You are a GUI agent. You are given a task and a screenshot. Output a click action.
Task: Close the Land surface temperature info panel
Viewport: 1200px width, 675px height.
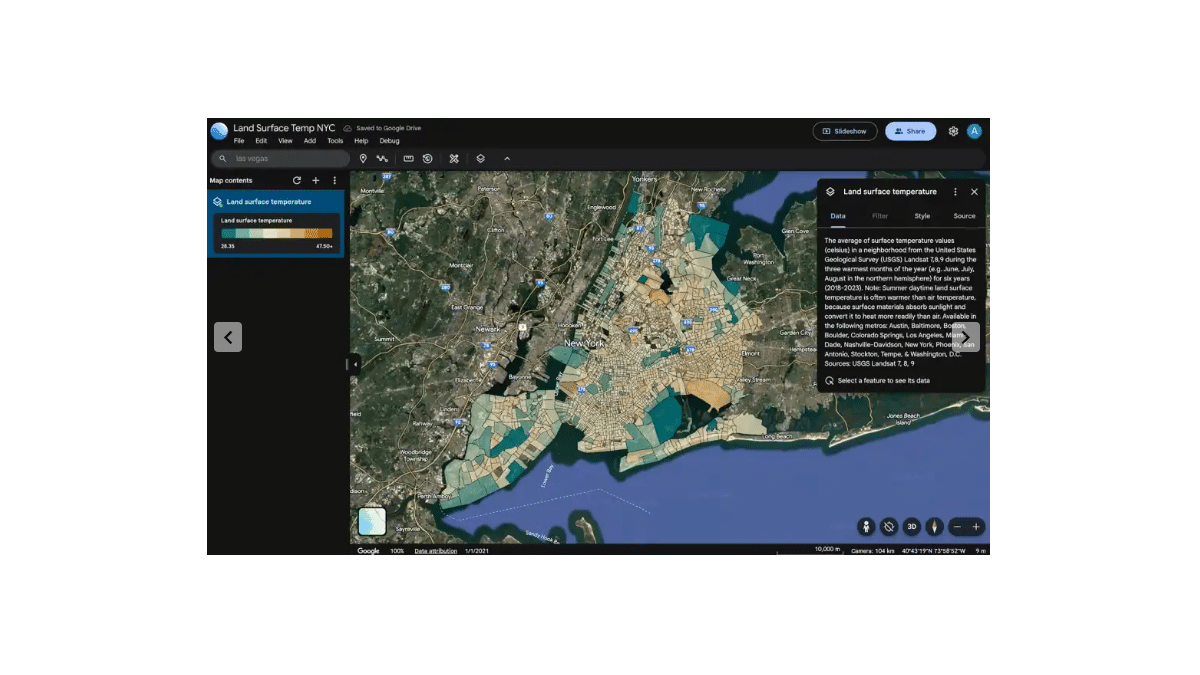tap(974, 192)
